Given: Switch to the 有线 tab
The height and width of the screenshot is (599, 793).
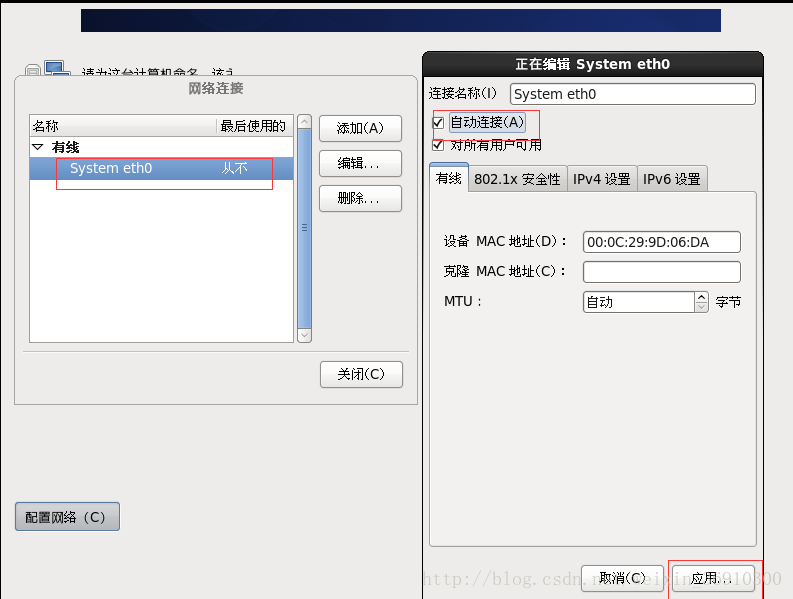Looking at the screenshot, I should point(449,178).
